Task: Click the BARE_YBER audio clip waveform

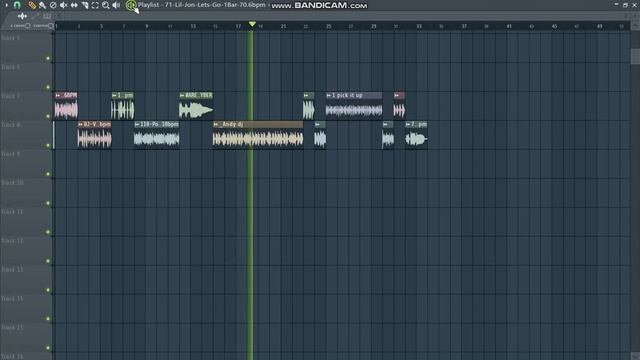Action: (196, 110)
